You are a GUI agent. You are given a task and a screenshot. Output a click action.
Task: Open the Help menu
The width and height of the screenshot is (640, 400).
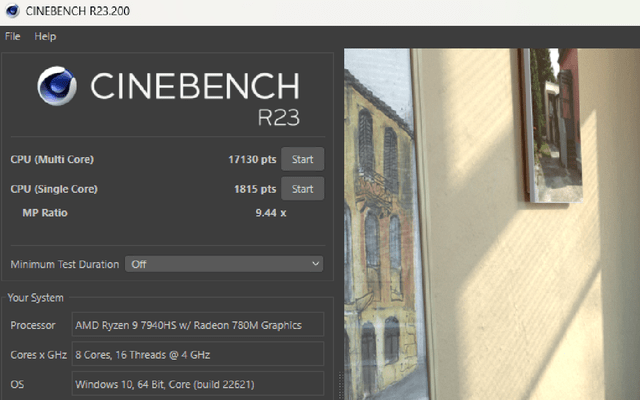coord(45,36)
